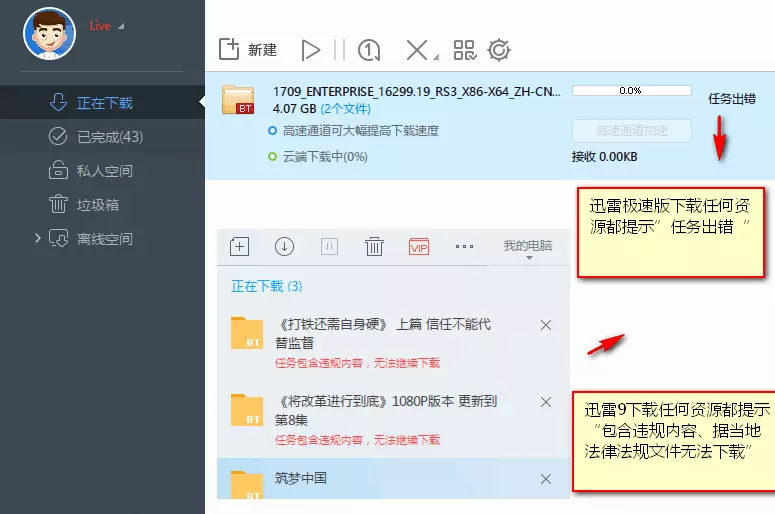This screenshot has width=775, height=514.
Task: Click the 高速通道加速 button
Action: [x=632, y=131]
